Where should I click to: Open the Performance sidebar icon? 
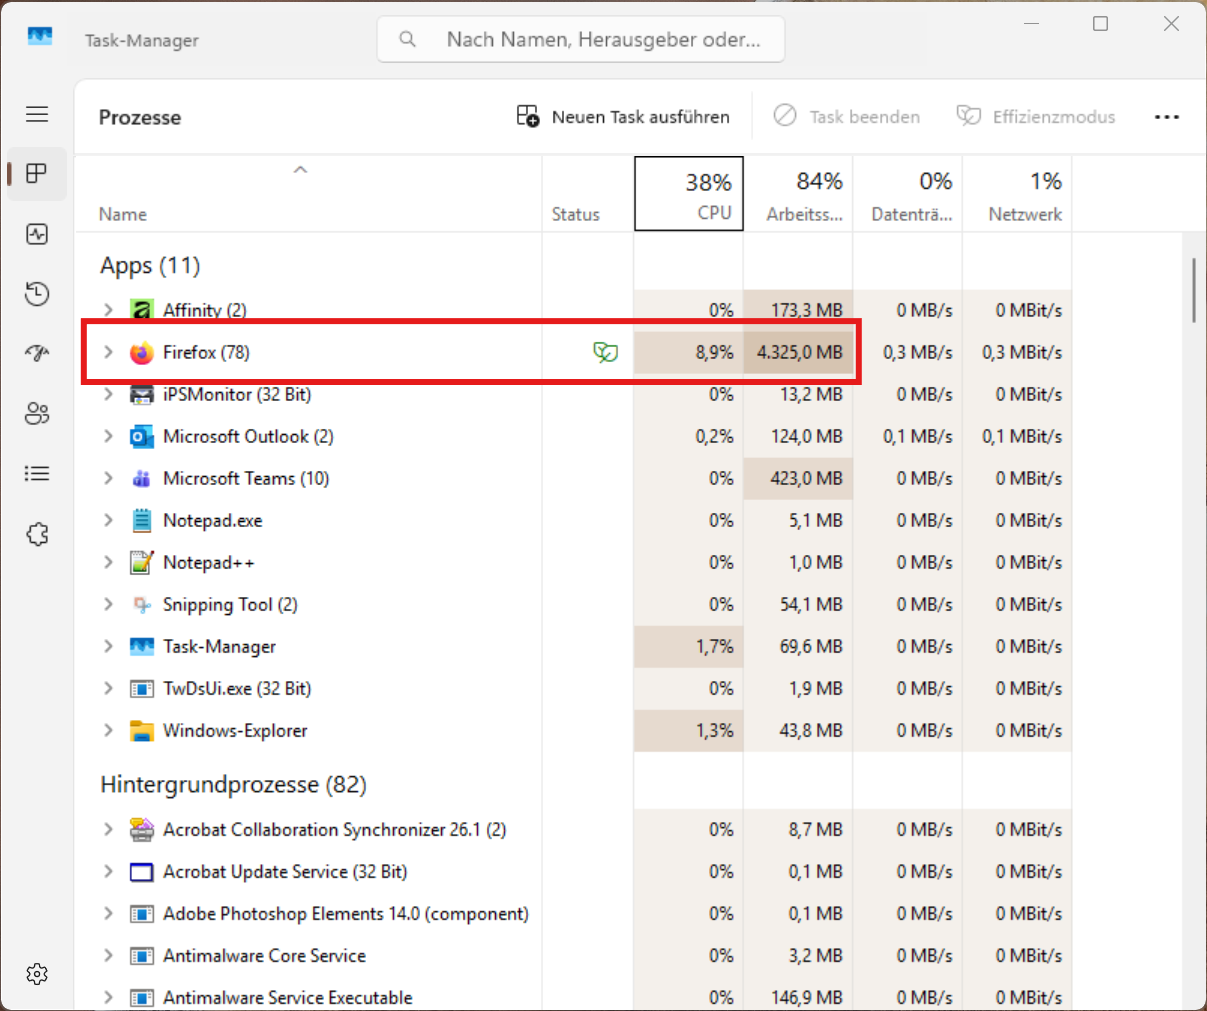tap(37, 234)
